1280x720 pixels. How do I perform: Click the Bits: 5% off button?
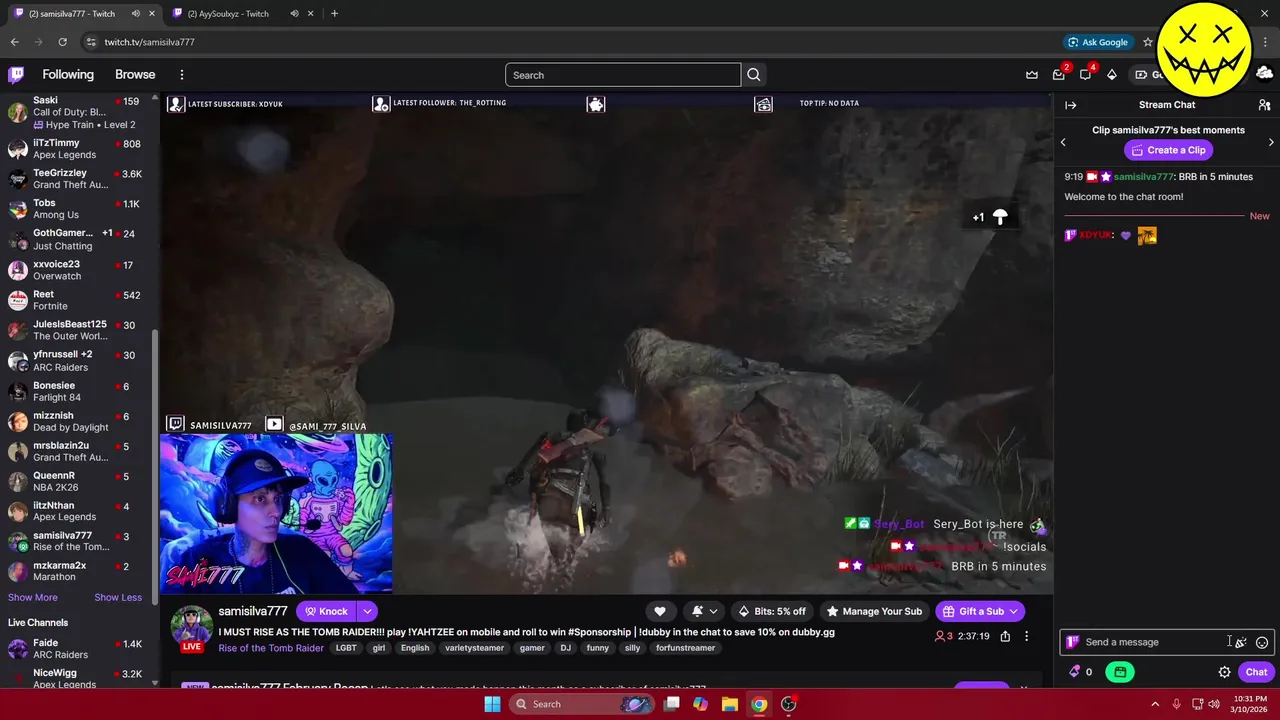(x=772, y=611)
